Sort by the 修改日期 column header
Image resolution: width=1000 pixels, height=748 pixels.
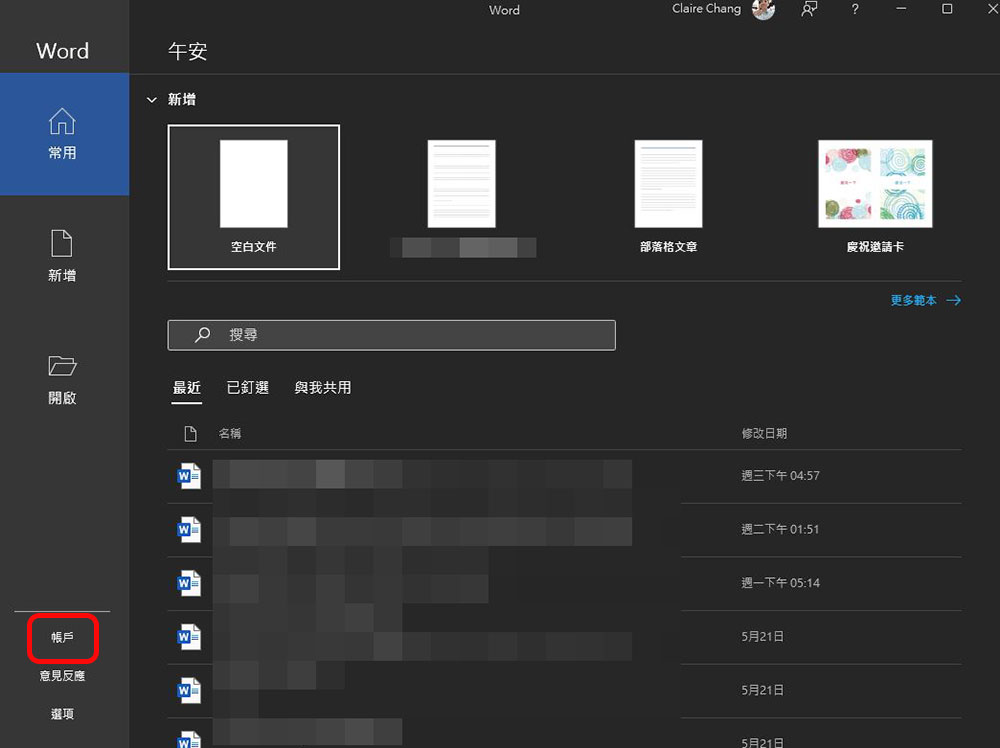coord(764,434)
